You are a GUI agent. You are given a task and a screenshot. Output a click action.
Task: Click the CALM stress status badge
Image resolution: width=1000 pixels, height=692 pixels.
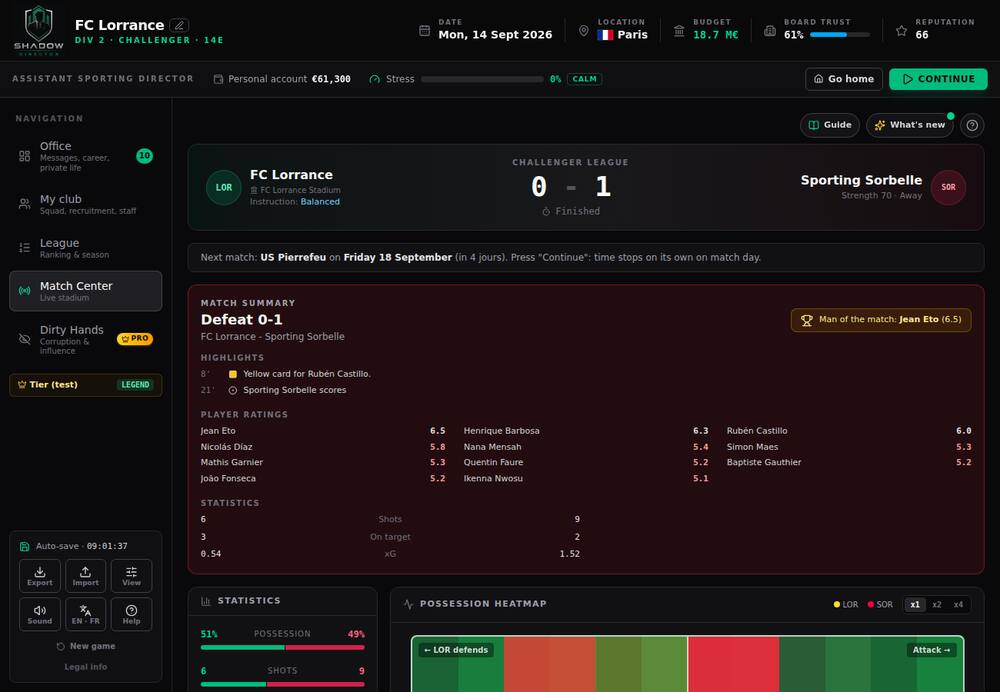[584, 79]
